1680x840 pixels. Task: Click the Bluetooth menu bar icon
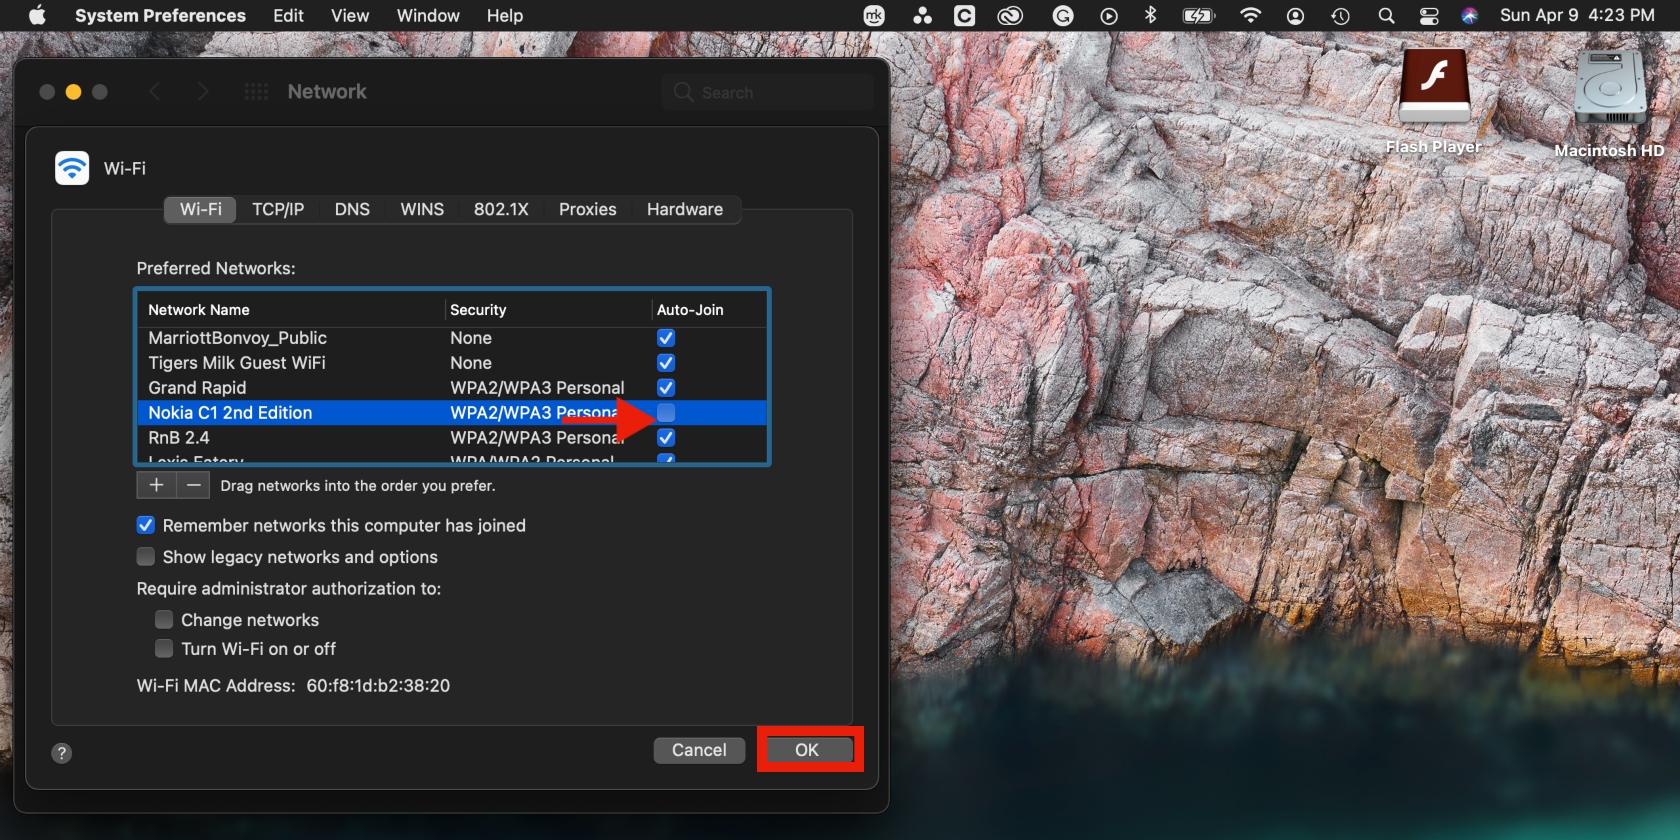(x=1151, y=15)
